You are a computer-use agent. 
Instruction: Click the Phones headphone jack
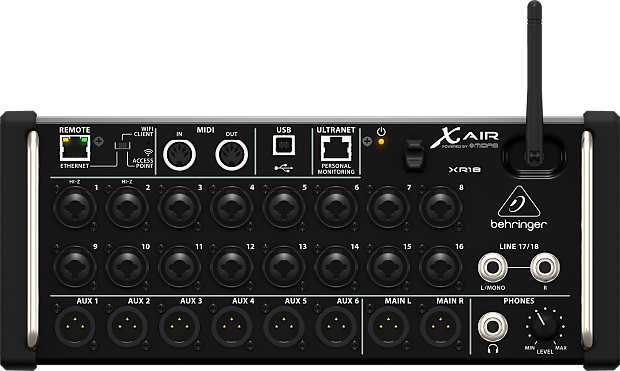tap(493, 327)
